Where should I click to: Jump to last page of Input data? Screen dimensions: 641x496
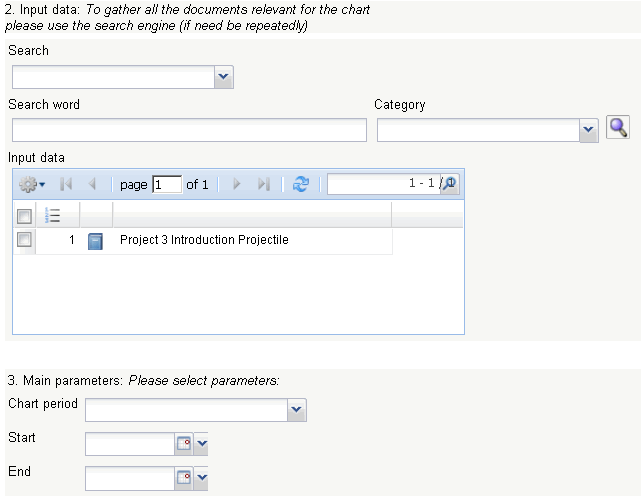(x=264, y=184)
